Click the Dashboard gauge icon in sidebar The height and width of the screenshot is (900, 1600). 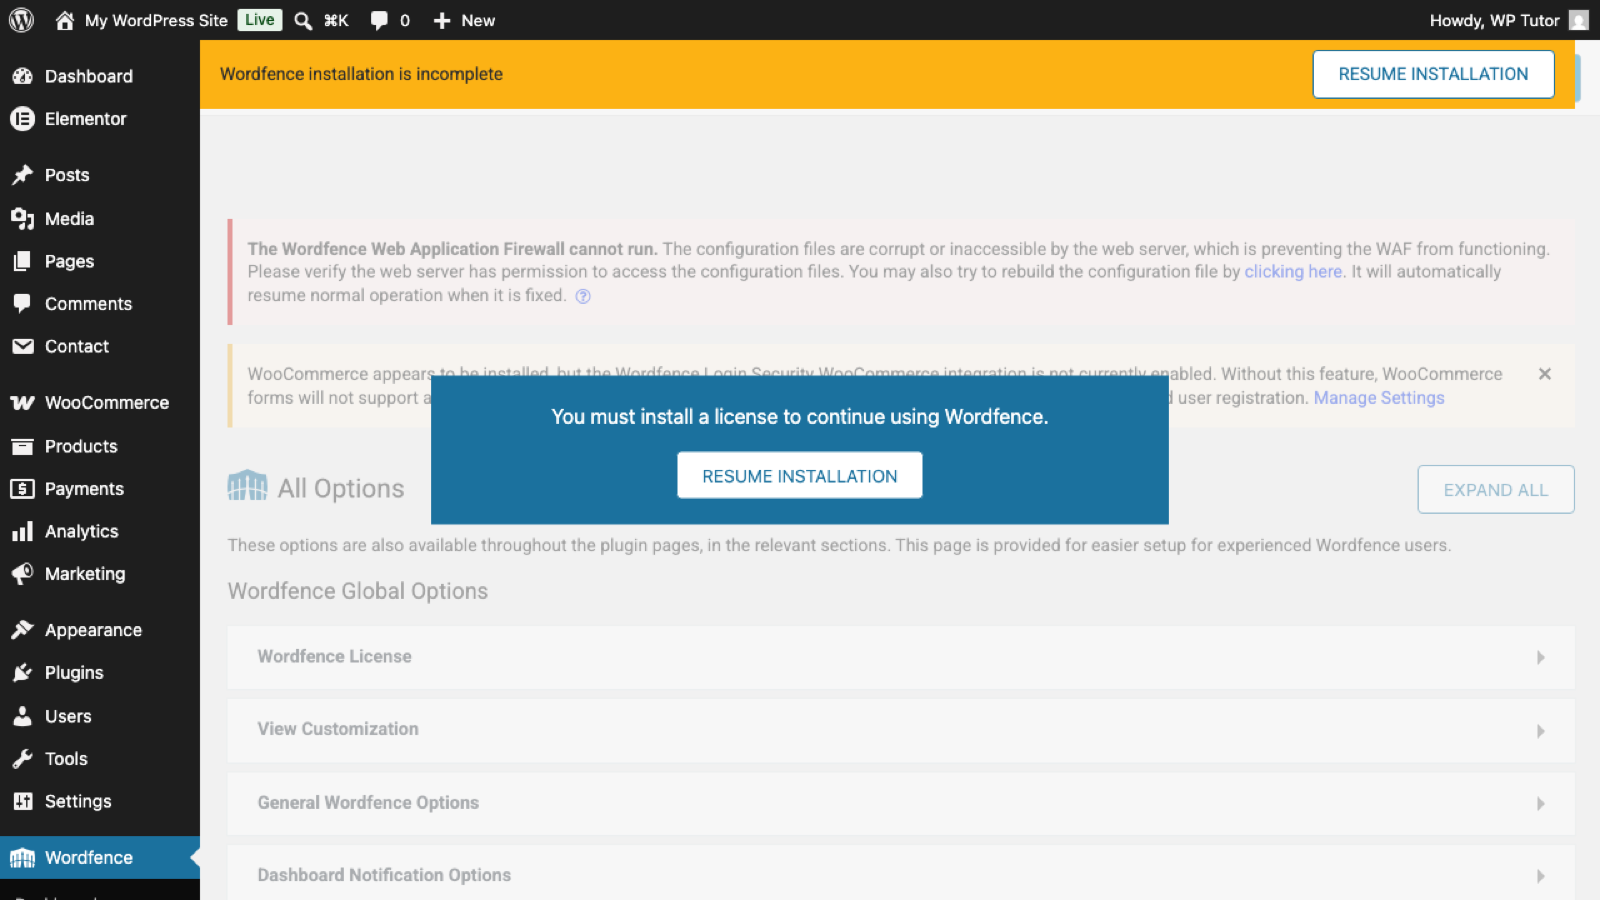point(22,76)
